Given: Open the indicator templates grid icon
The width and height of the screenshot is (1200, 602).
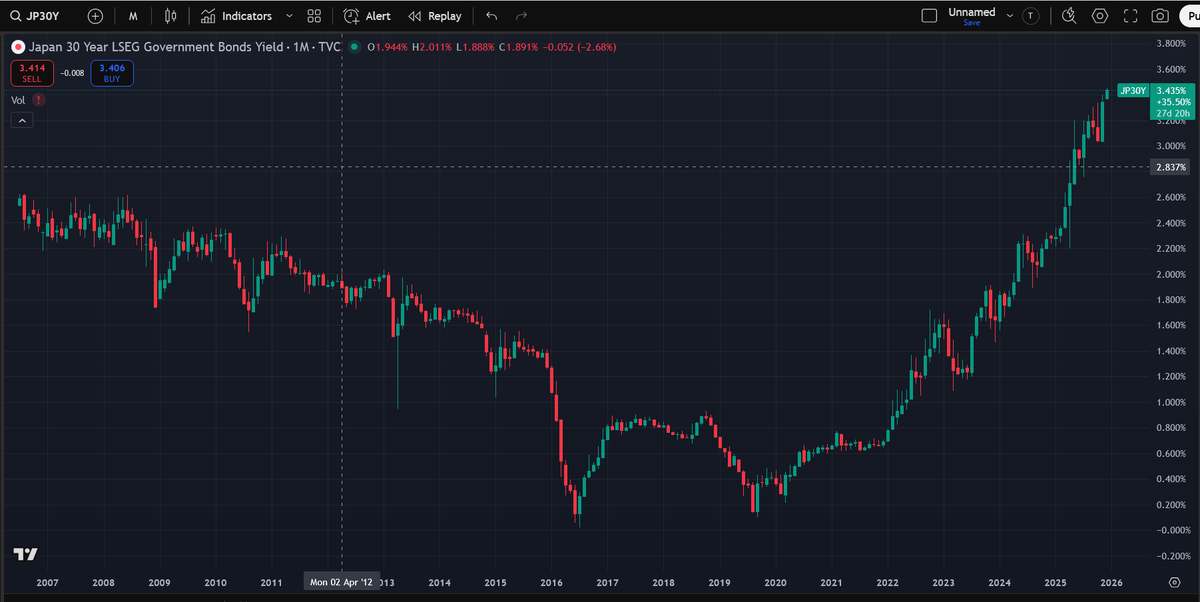Looking at the screenshot, I should (x=314, y=16).
